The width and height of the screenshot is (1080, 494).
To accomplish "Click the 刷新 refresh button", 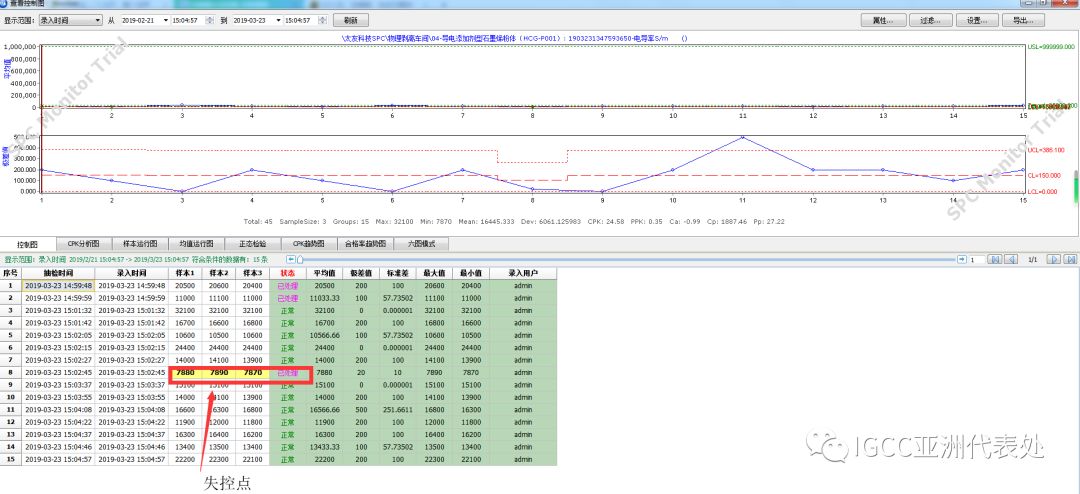I will [350, 20].
